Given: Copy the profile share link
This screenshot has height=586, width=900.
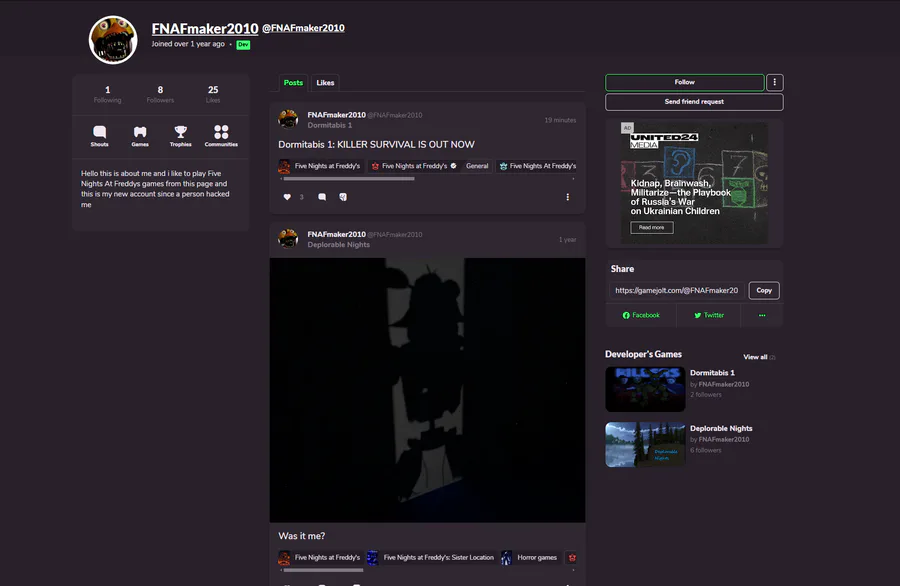Looking at the screenshot, I should (764, 290).
